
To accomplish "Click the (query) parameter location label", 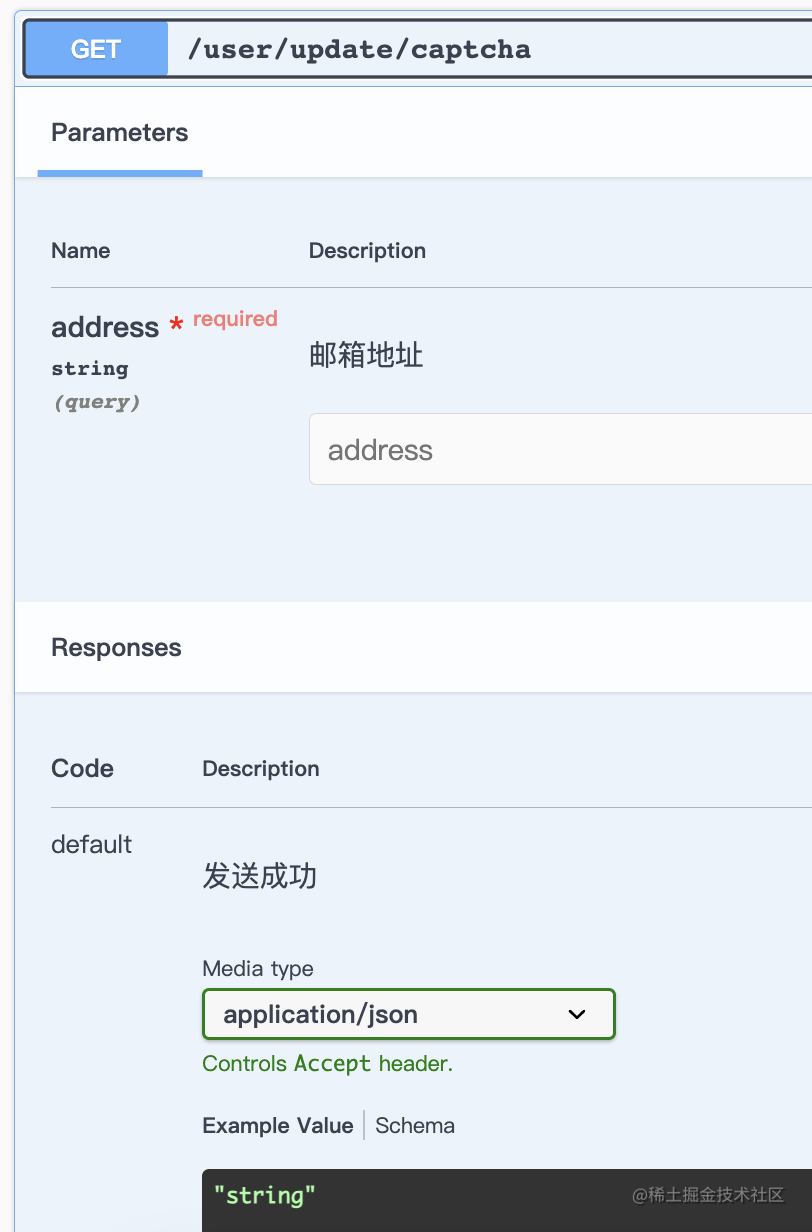I will click(97, 402).
